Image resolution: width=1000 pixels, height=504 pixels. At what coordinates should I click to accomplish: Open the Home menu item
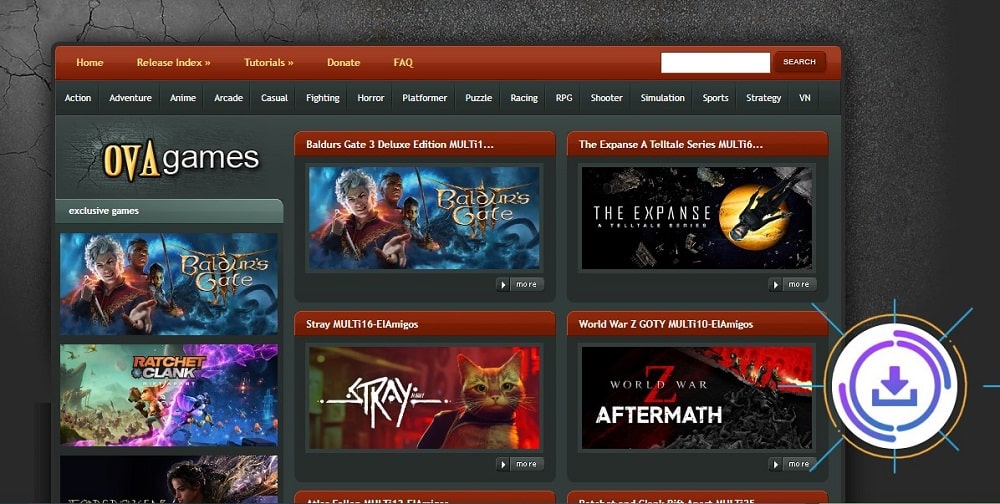pyautogui.click(x=89, y=63)
